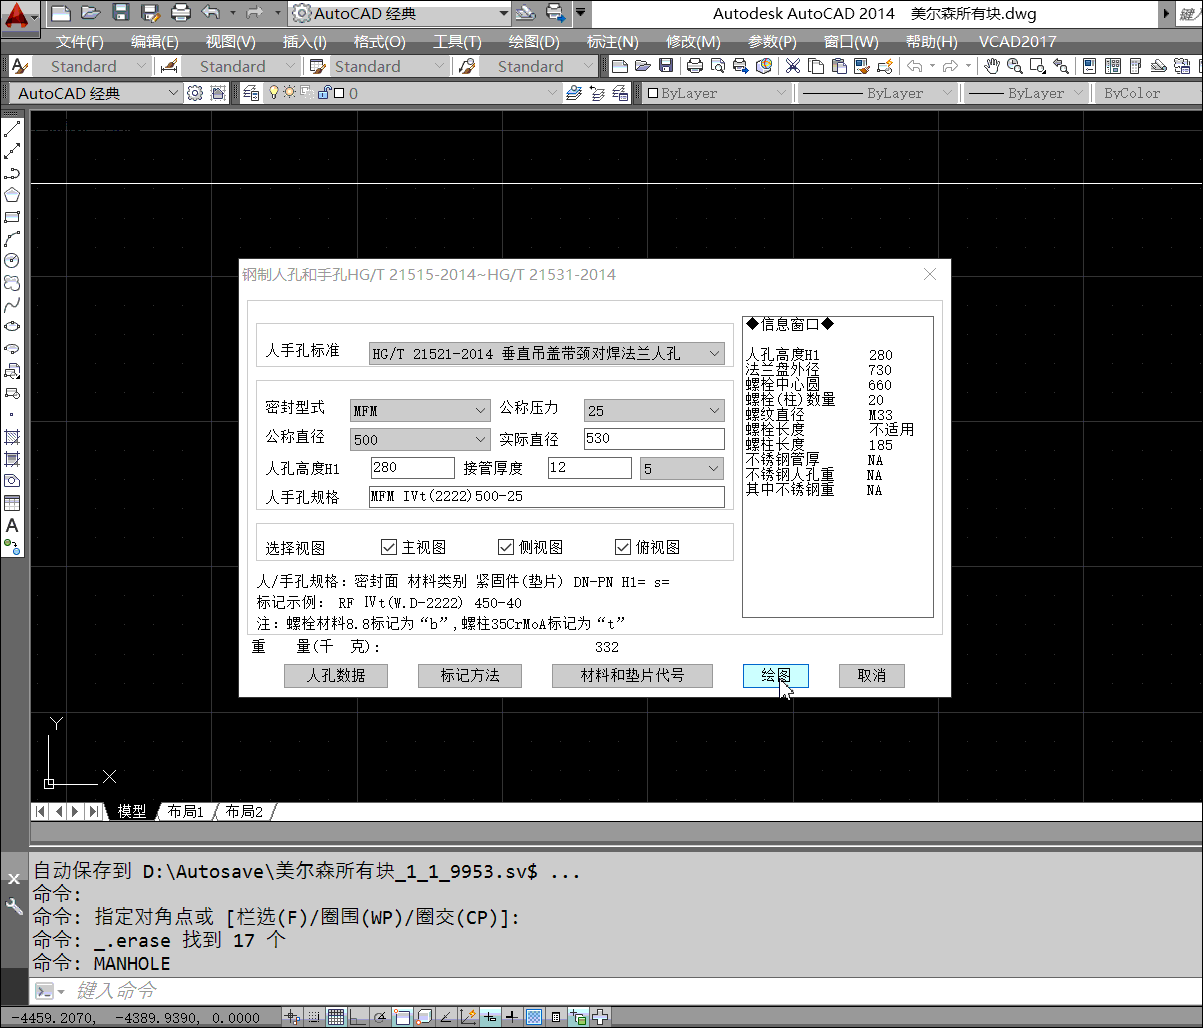This screenshot has height=1028, width=1203.
Task: Open the VCAD2017 menu
Action: coord(1017,42)
